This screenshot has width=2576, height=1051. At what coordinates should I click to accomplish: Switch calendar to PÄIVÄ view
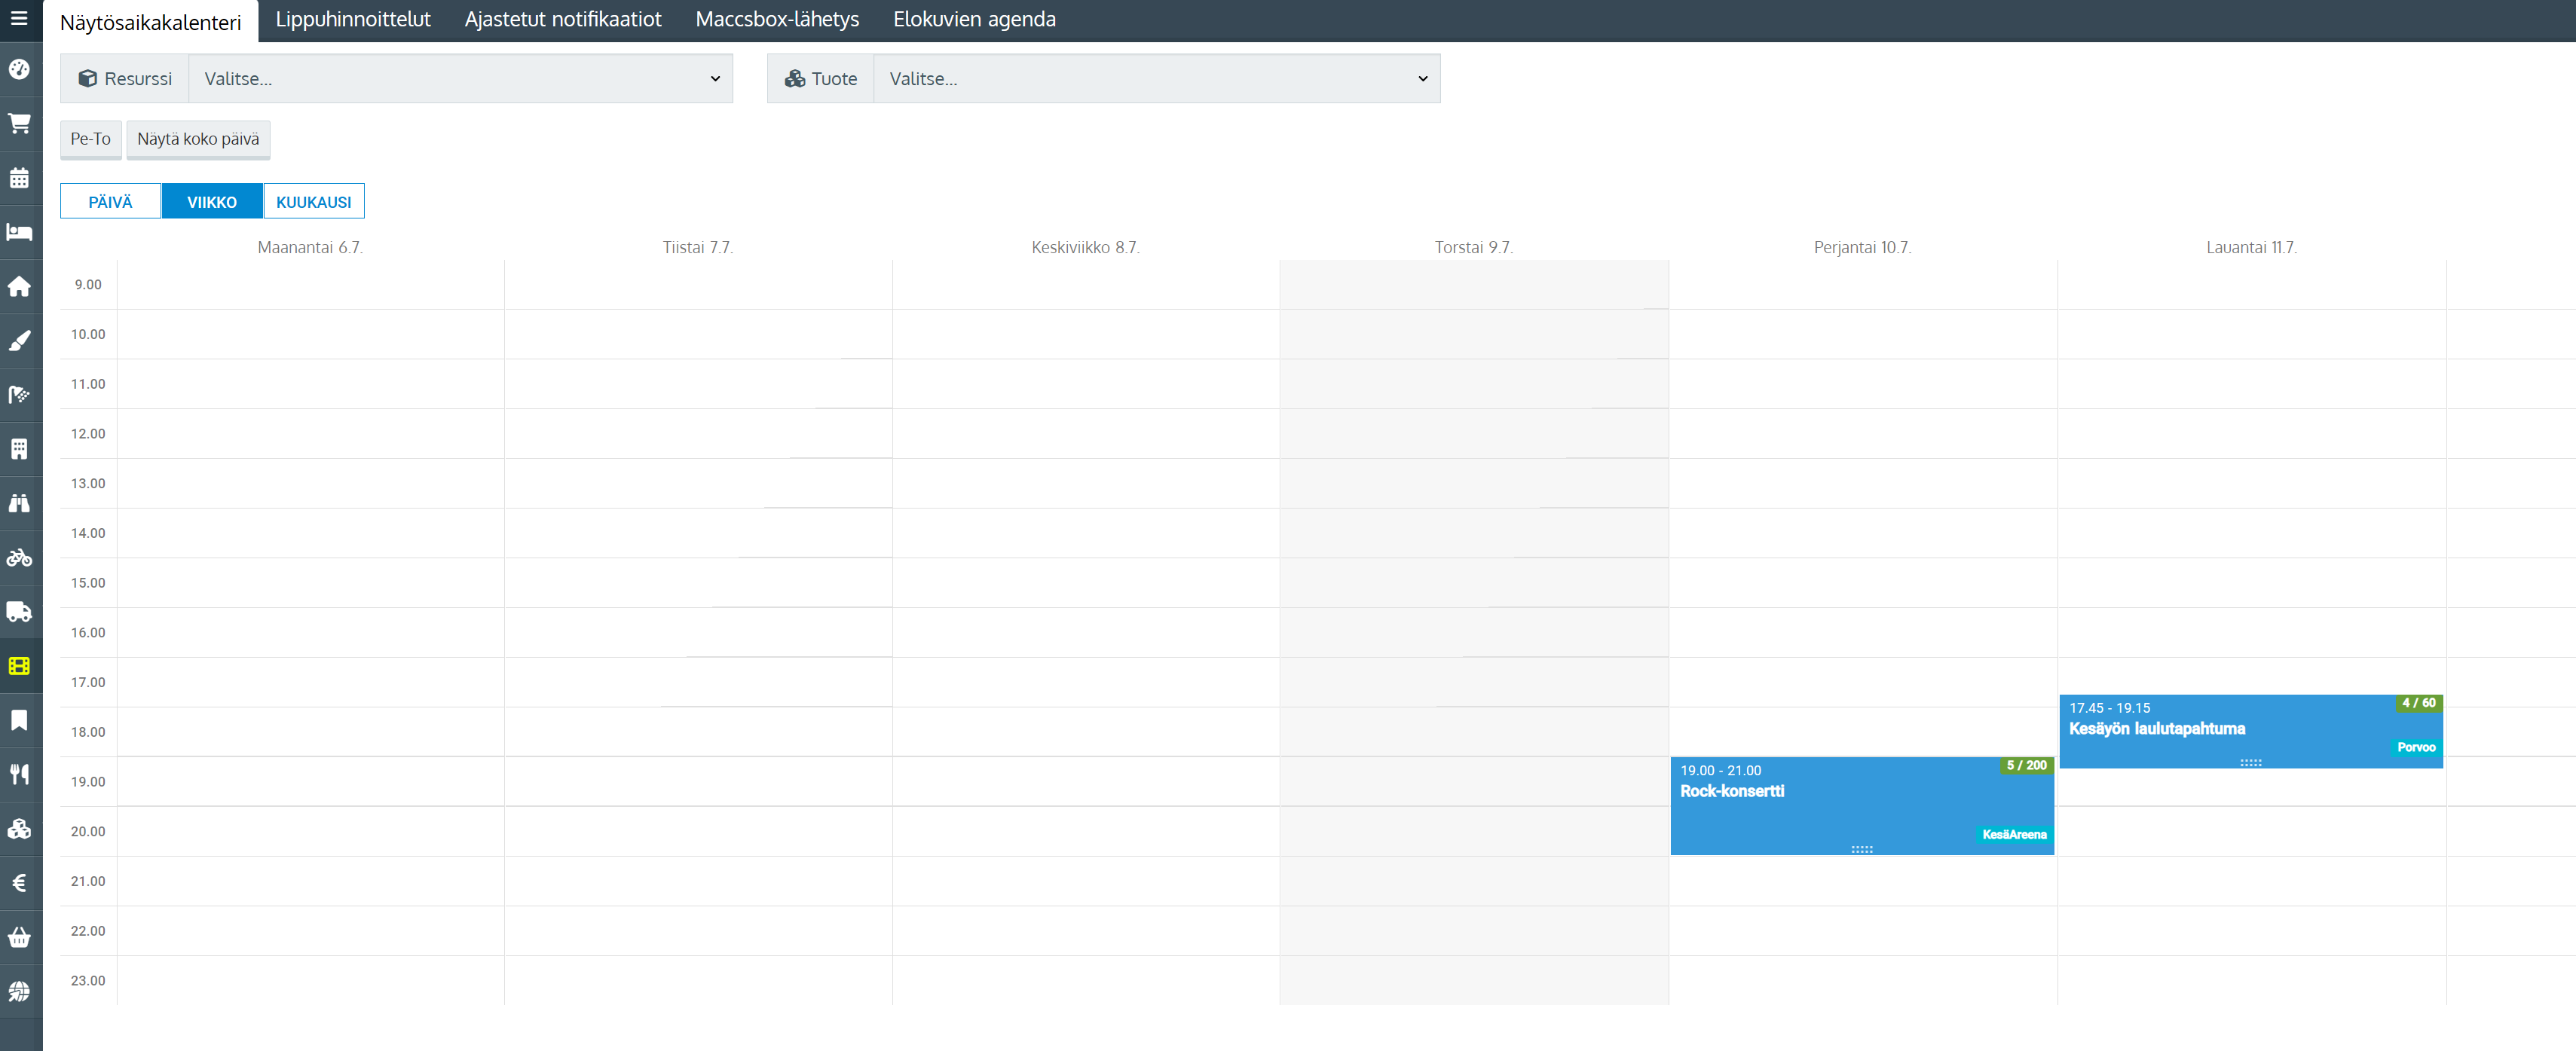click(x=110, y=201)
